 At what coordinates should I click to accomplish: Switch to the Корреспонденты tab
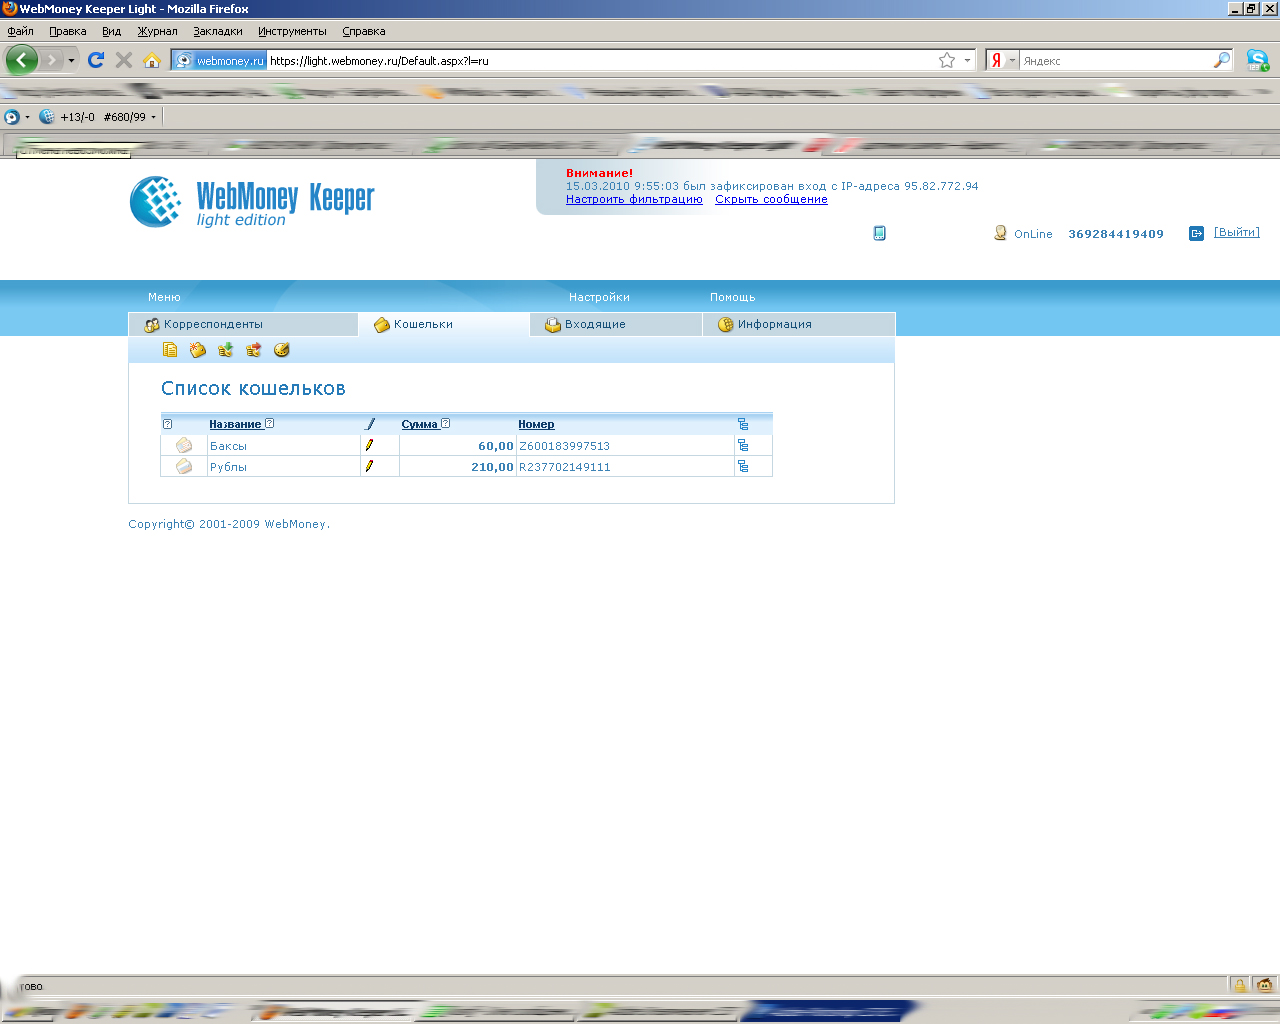pos(243,324)
